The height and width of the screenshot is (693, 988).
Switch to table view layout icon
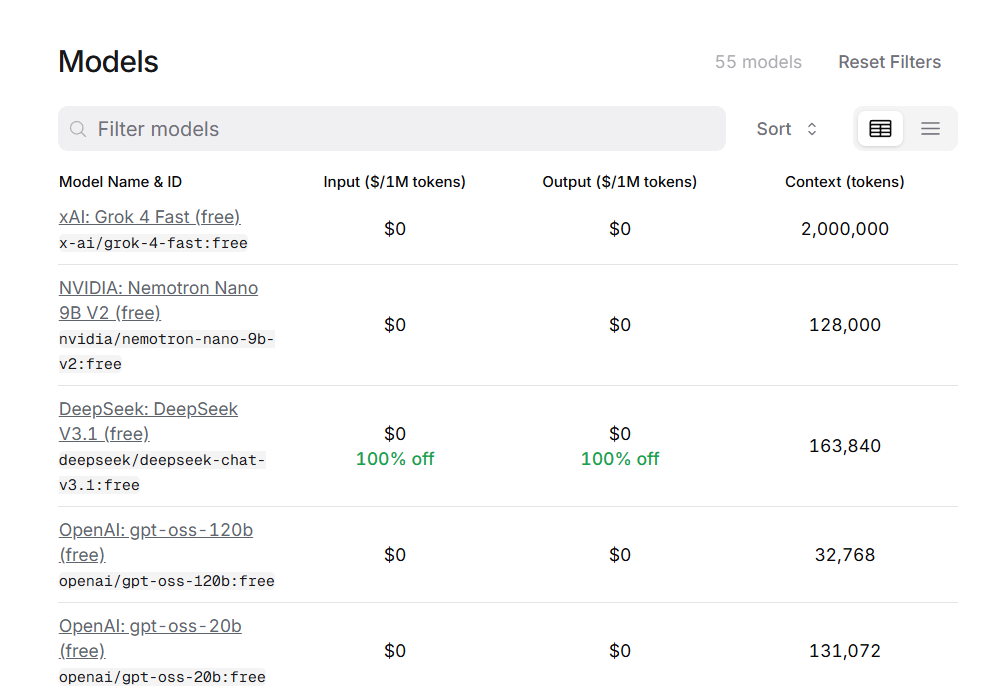click(880, 129)
